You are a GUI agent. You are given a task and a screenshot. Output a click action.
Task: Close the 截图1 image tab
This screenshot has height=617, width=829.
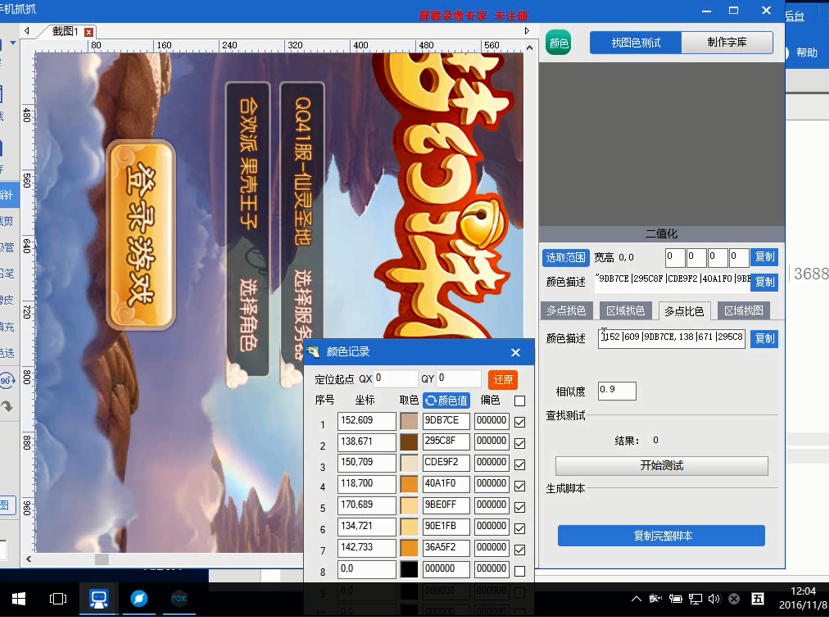(x=88, y=32)
